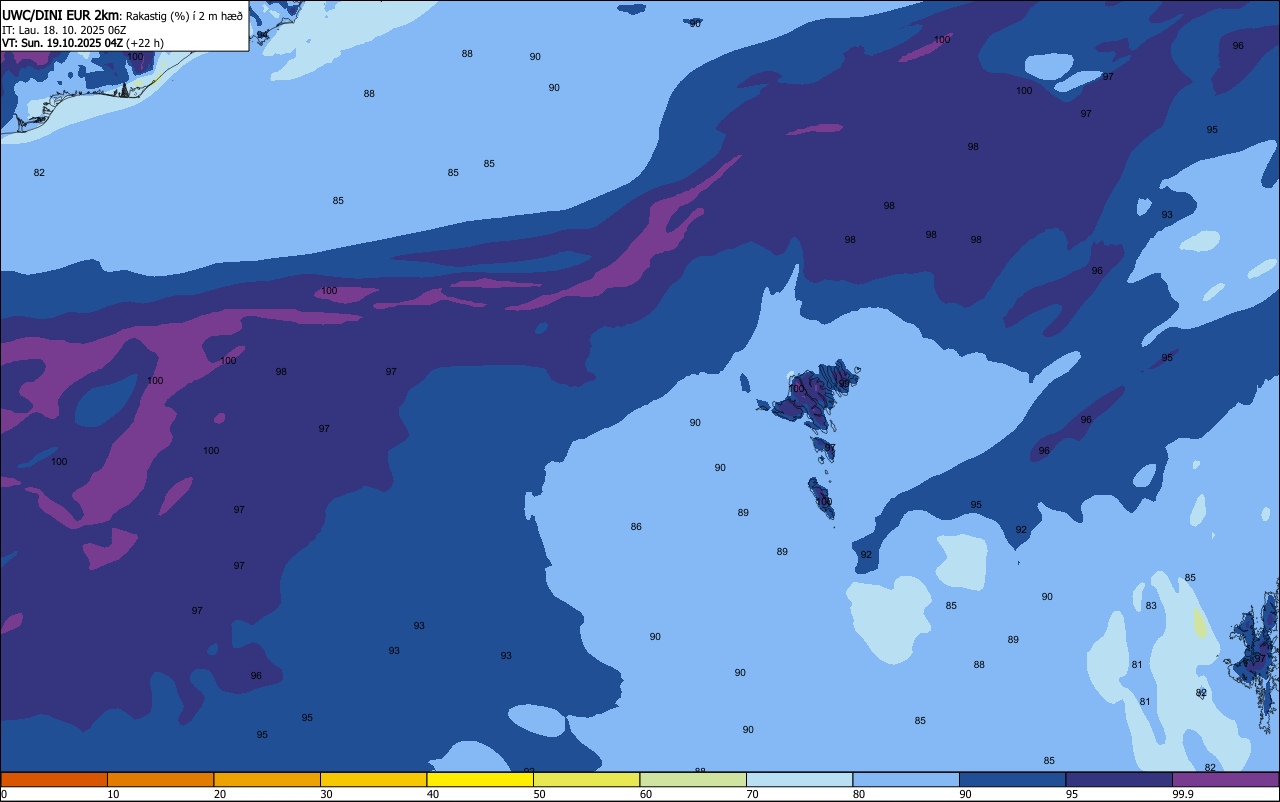Click the golden 30–40 legend swatch
1280x802 pixels.
373,779
